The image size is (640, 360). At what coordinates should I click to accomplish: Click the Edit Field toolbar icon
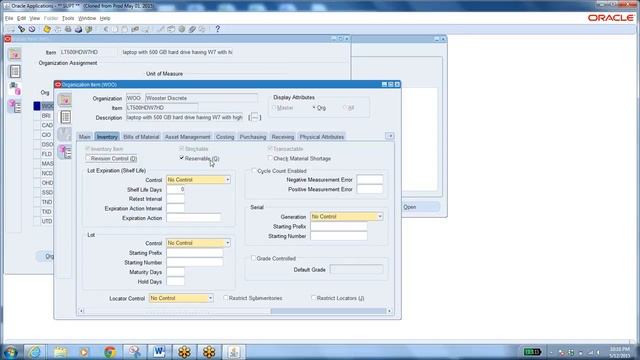pos(160,29)
